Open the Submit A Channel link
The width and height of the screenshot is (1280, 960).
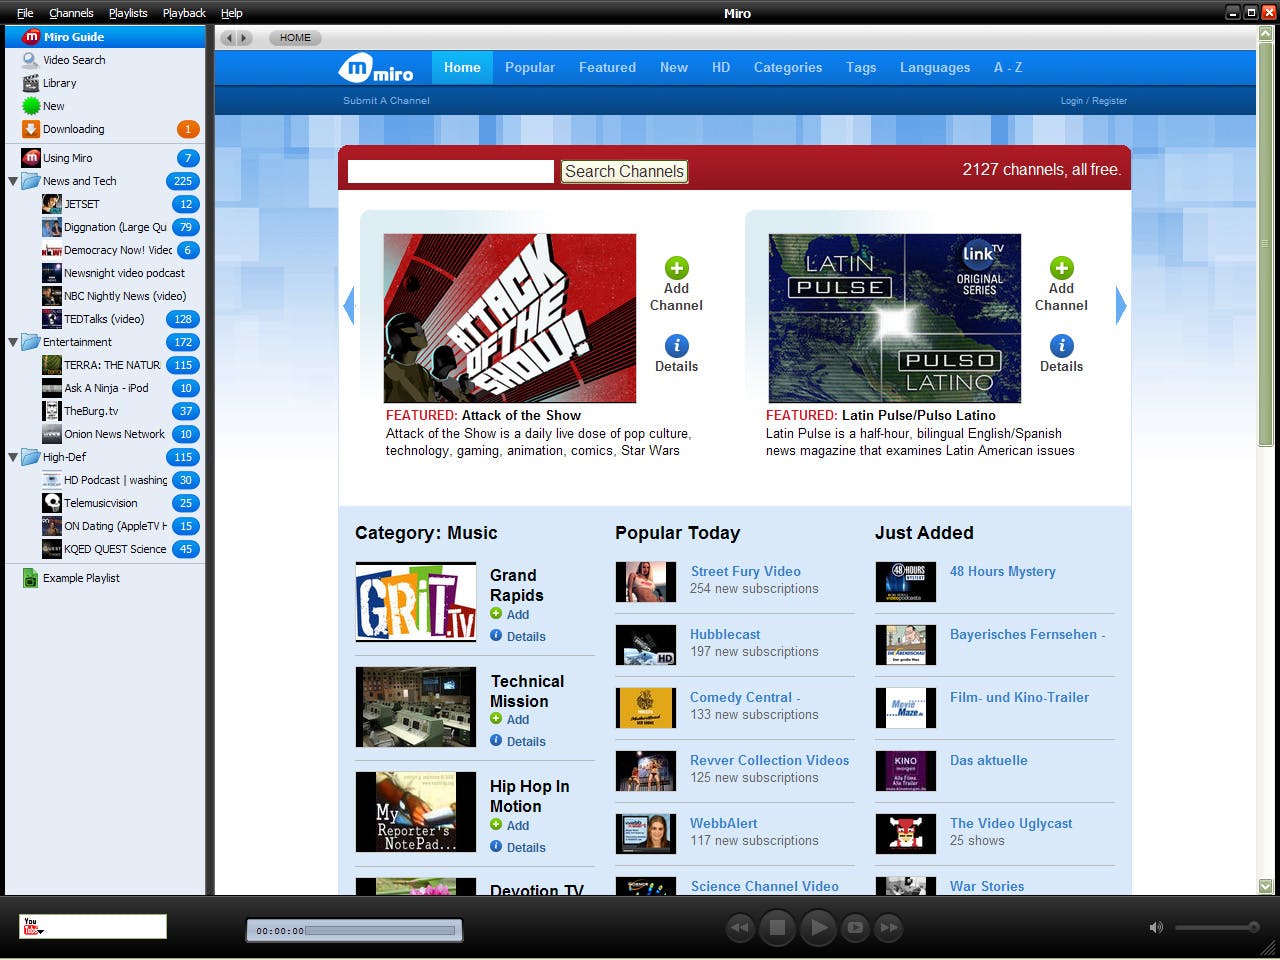[386, 101]
